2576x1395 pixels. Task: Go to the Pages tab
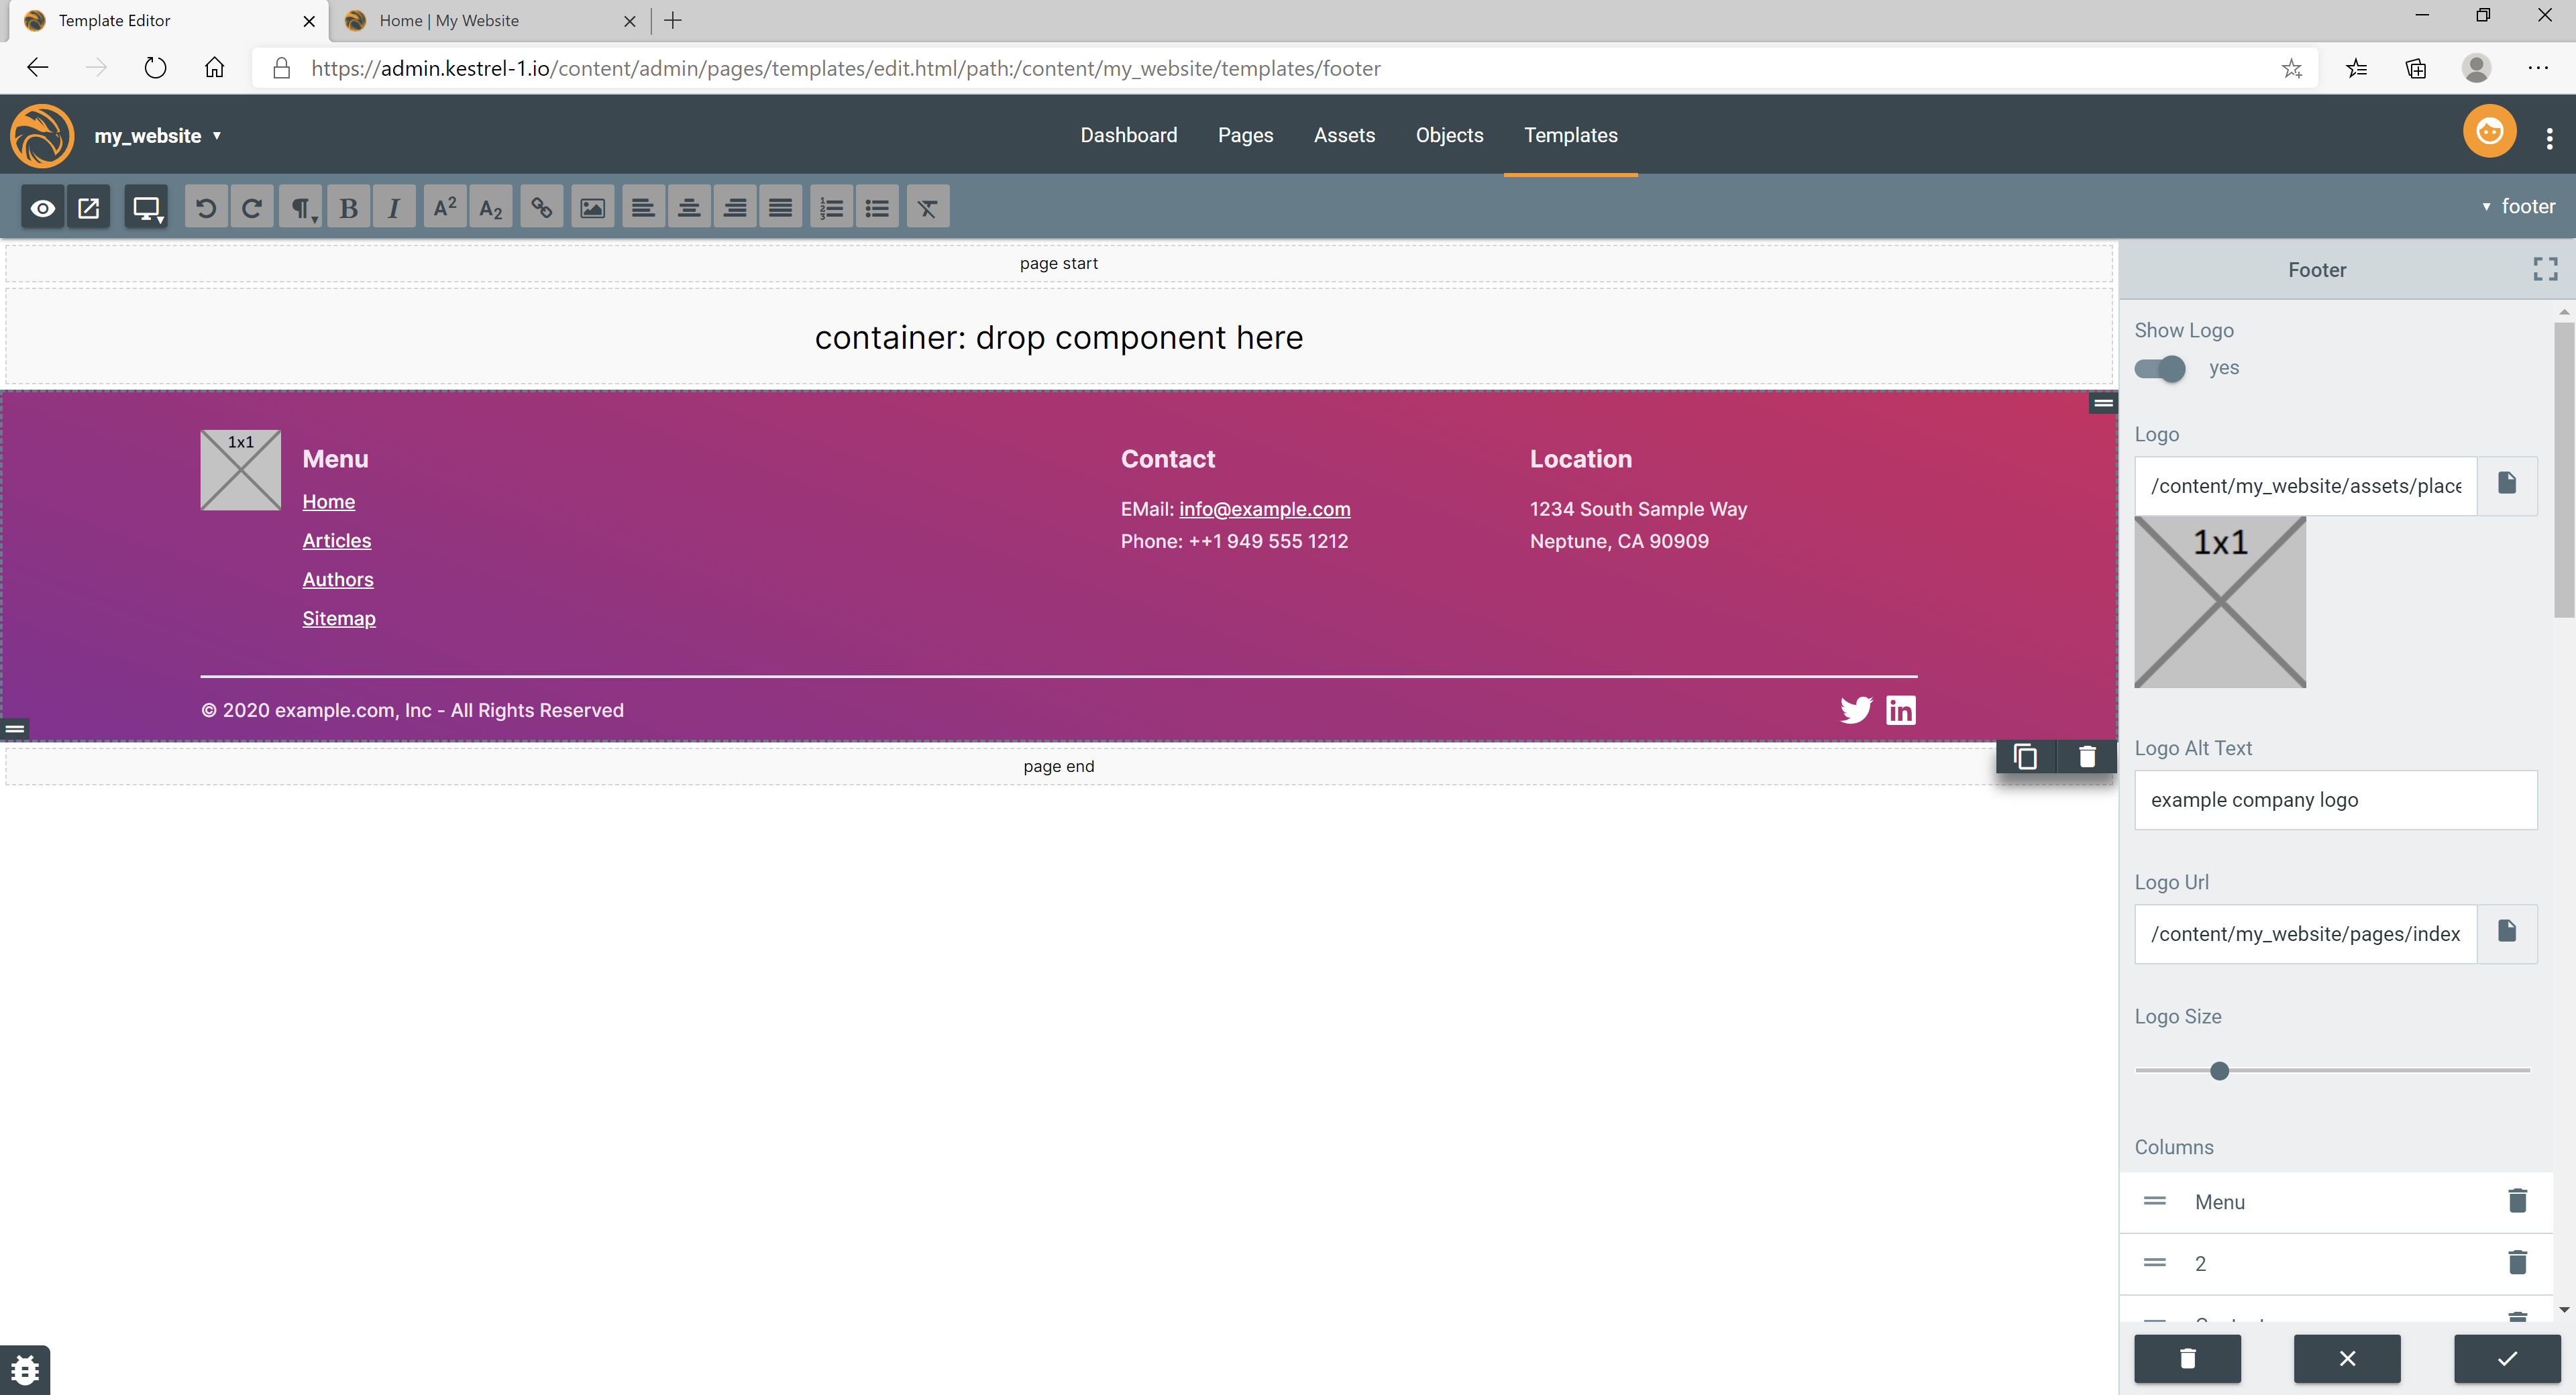[1245, 135]
